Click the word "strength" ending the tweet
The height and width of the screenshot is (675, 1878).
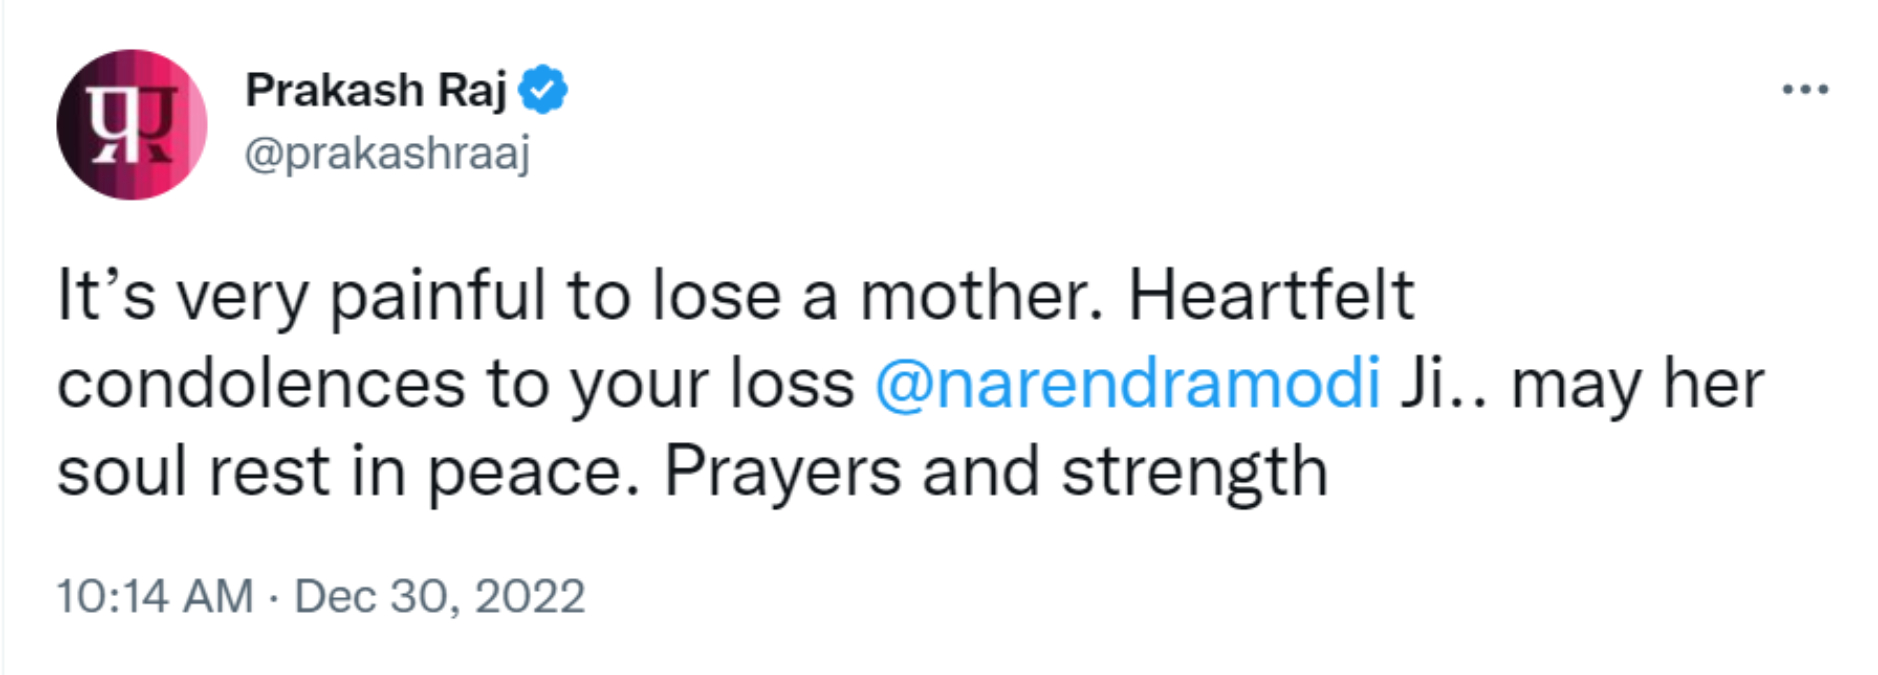(x=1194, y=471)
